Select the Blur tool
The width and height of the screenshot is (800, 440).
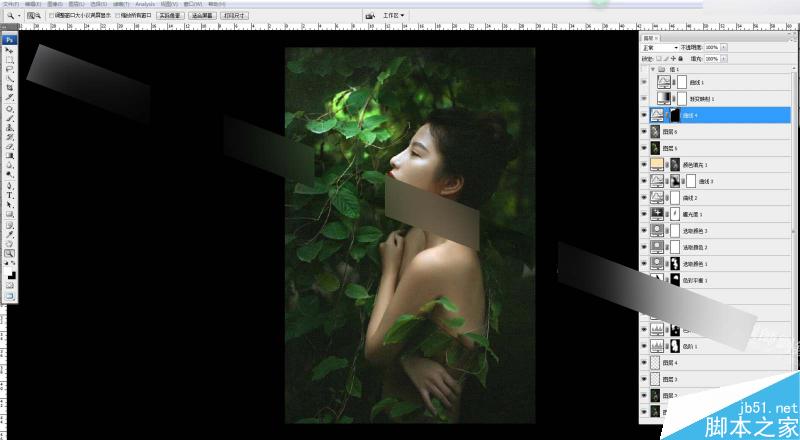tap(9, 165)
